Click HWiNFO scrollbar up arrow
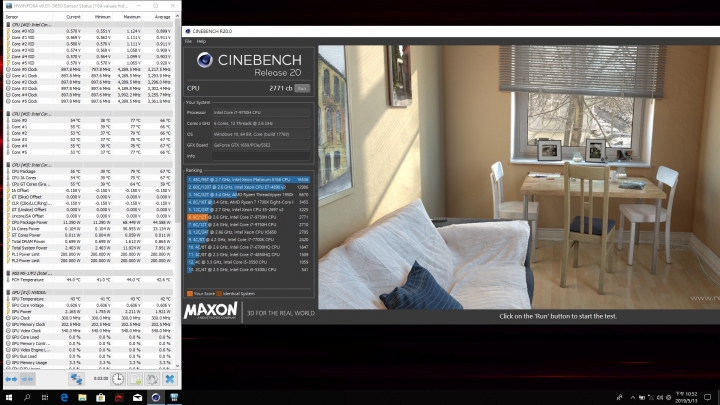This screenshot has width=720, height=405. (x=178, y=17)
